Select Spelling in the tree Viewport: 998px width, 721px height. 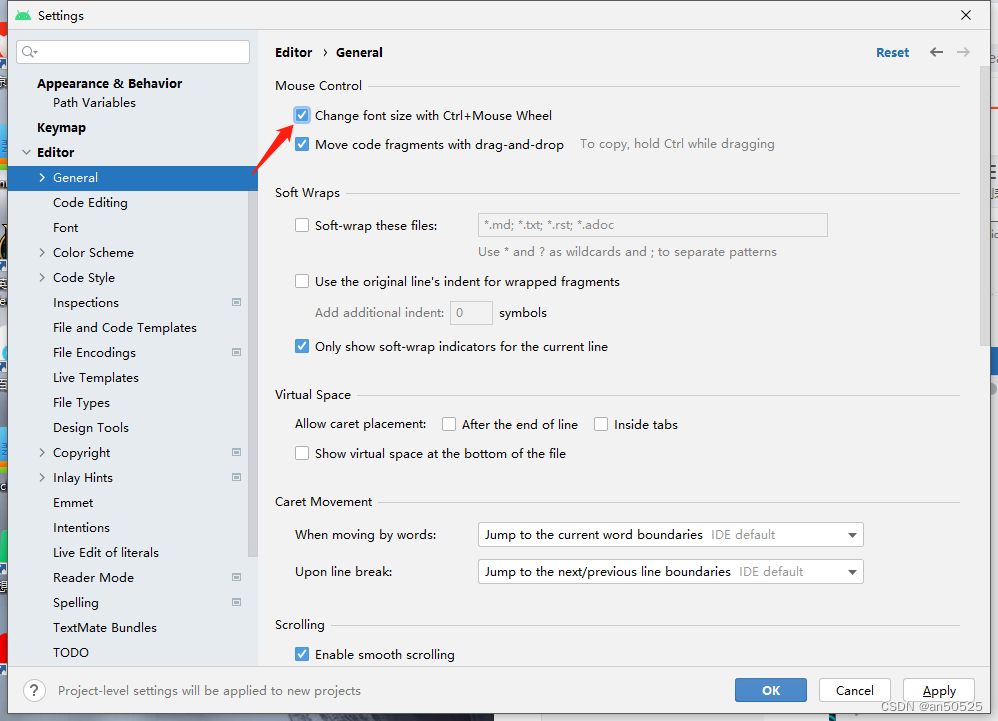pyautogui.click(x=76, y=603)
